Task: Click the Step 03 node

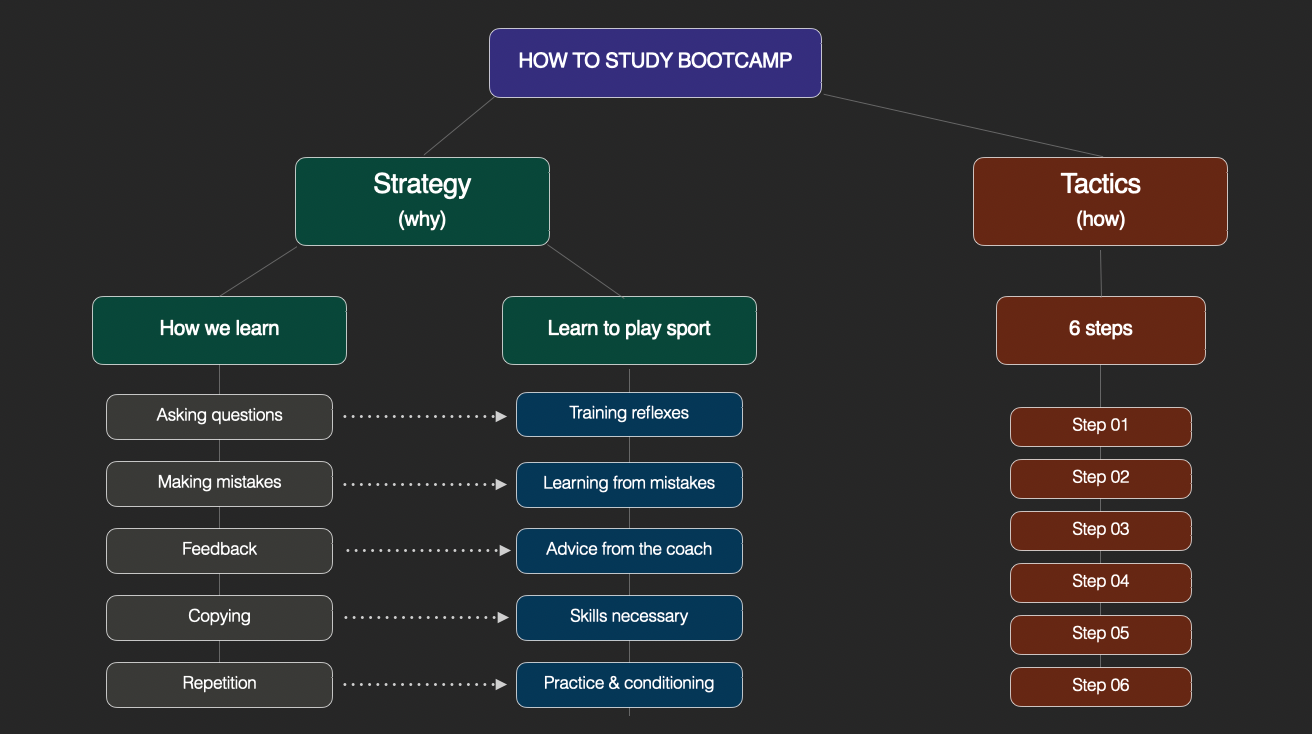Action: point(1101,531)
